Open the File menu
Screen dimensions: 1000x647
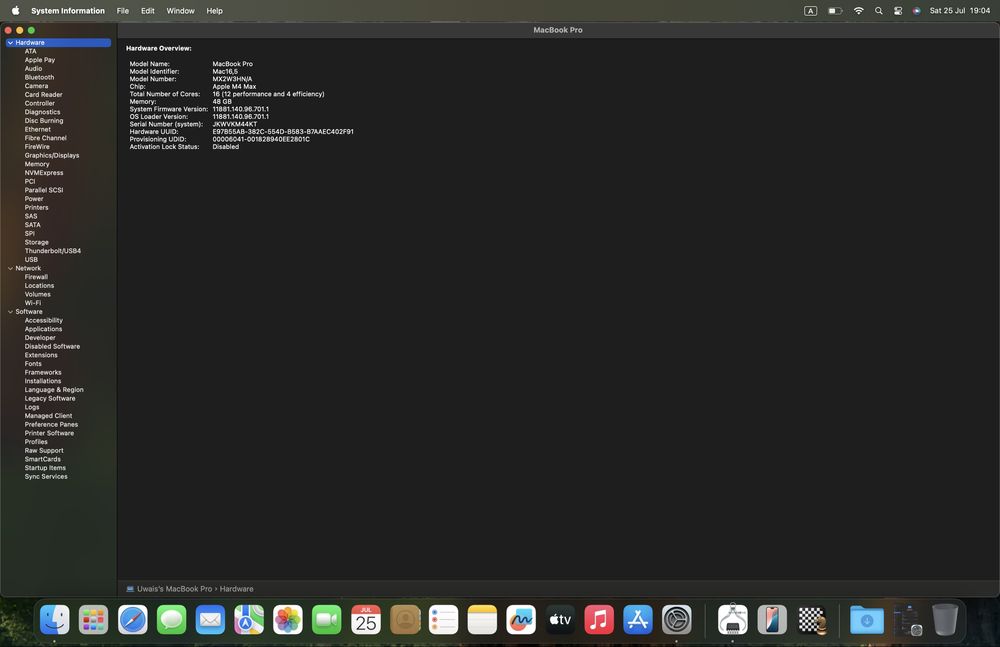[122, 11]
